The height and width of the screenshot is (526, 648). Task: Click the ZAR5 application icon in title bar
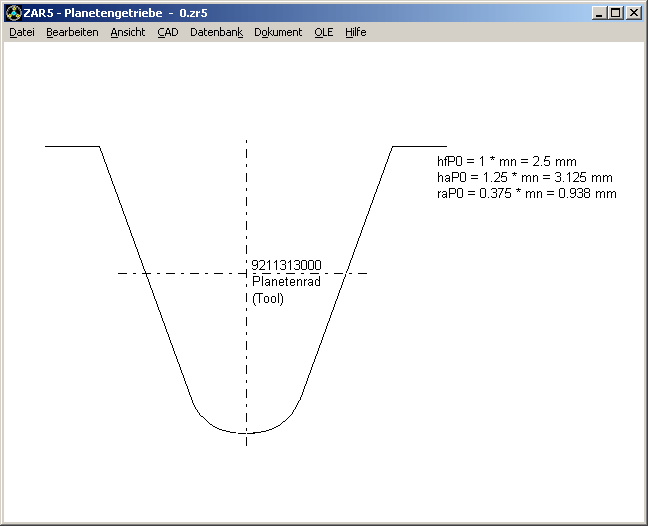point(12,13)
